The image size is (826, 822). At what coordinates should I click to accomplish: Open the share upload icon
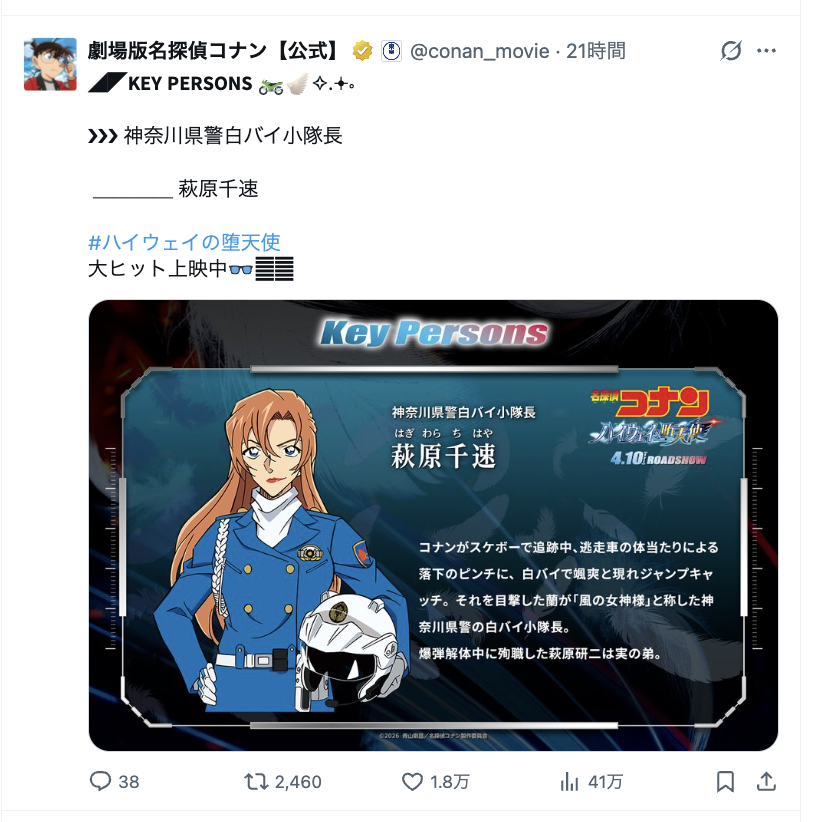click(x=766, y=781)
